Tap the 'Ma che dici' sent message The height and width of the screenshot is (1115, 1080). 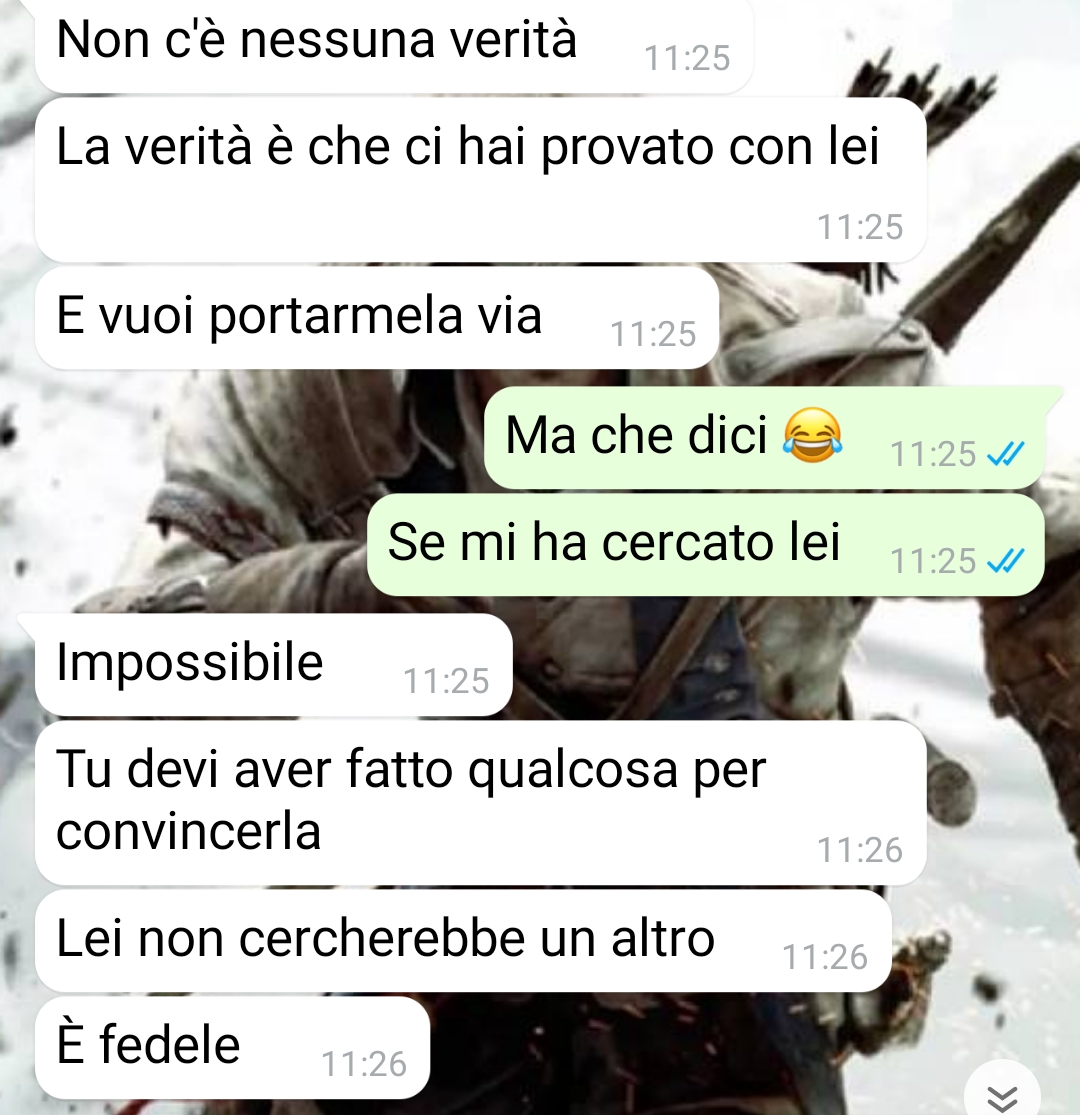coord(765,437)
